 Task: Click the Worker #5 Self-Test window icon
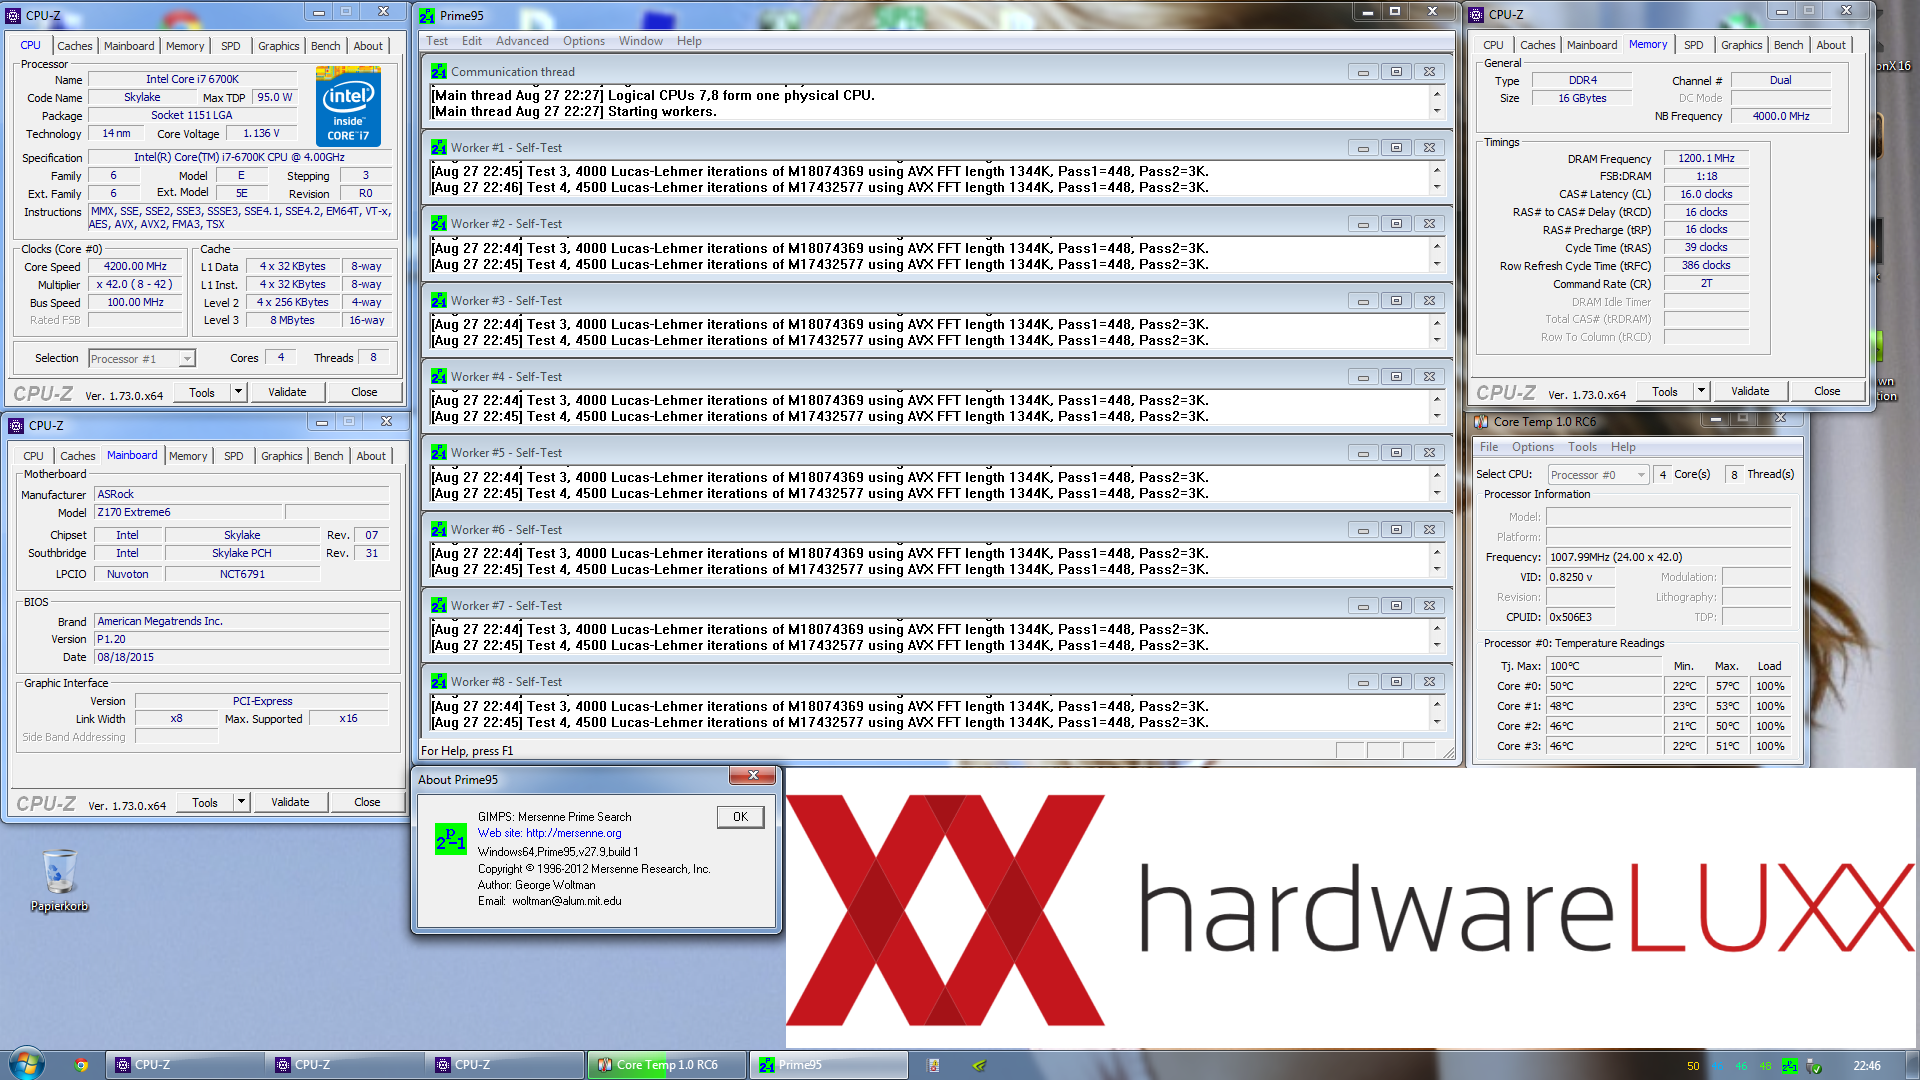pyautogui.click(x=439, y=453)
